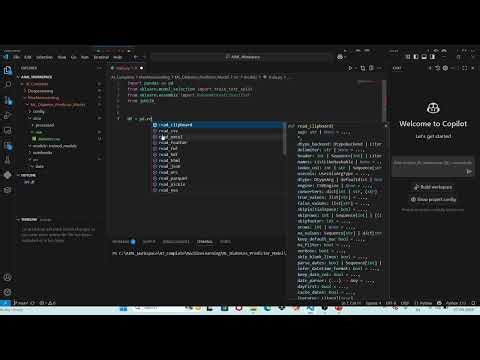Open remote window indicator in status bar
The width and height of the screenshot is (480, 360).
pos(5,303)
